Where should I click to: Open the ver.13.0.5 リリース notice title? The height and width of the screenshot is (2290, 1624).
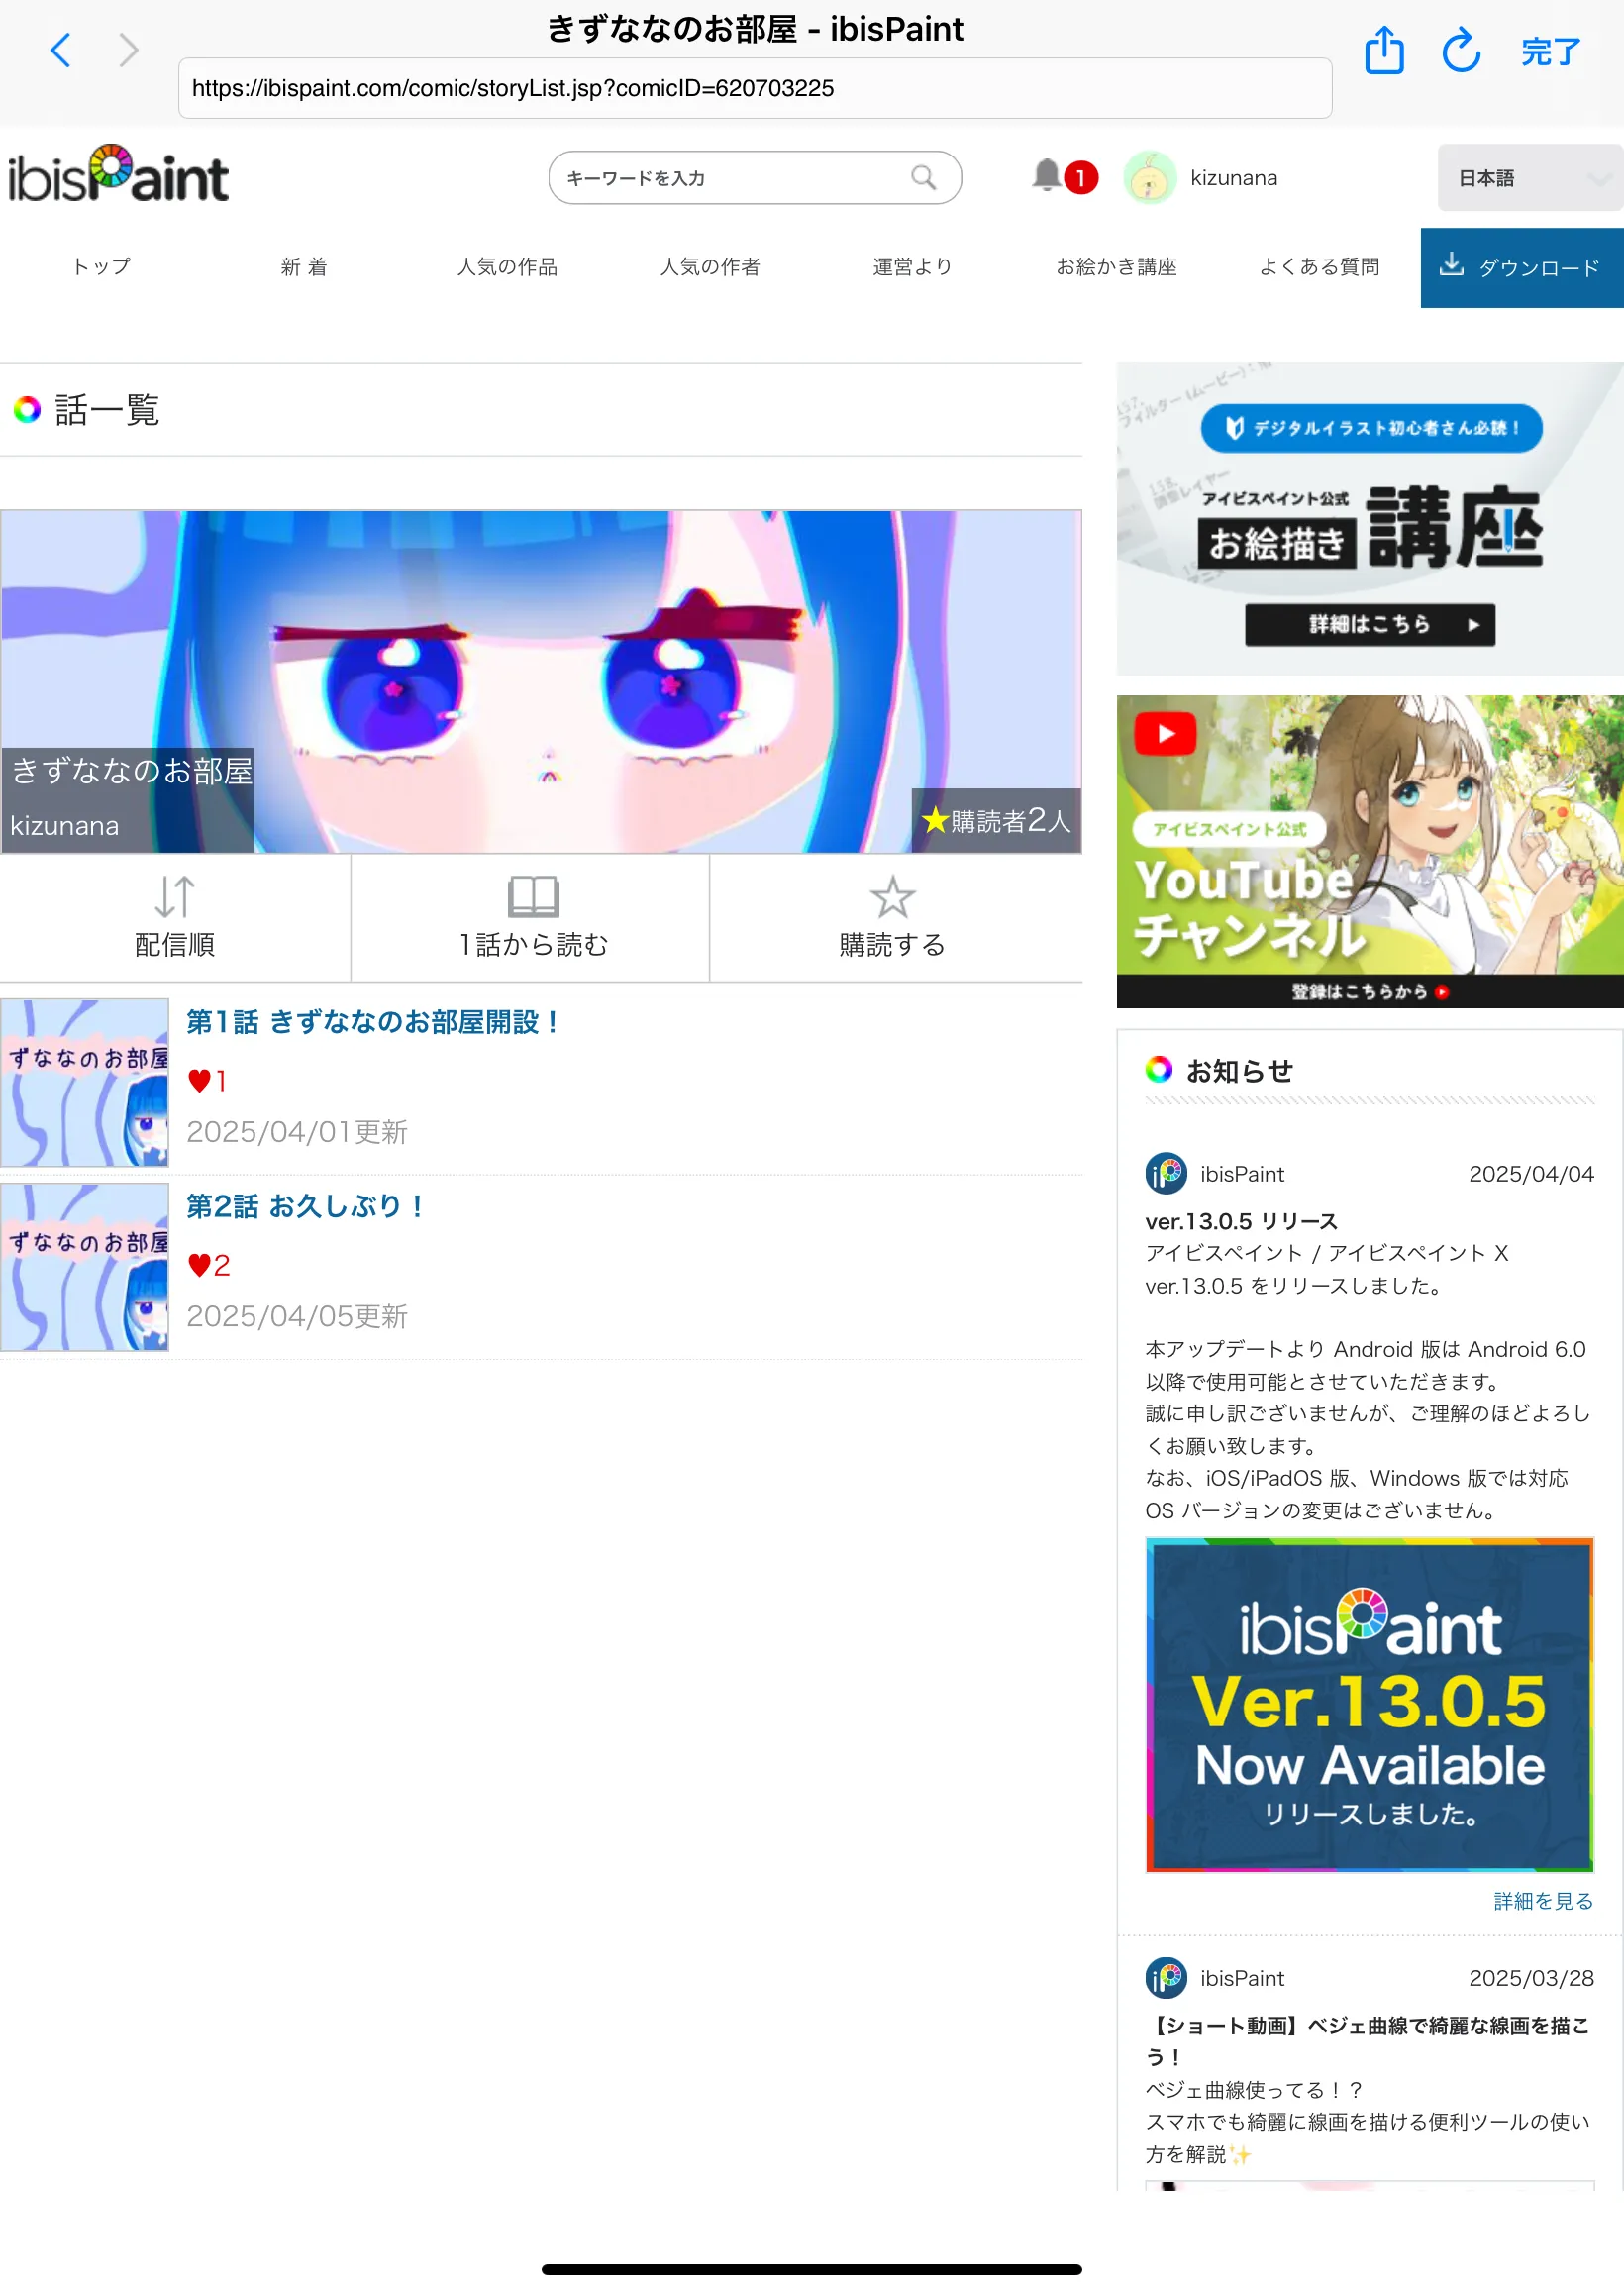click(1241, 1222)
